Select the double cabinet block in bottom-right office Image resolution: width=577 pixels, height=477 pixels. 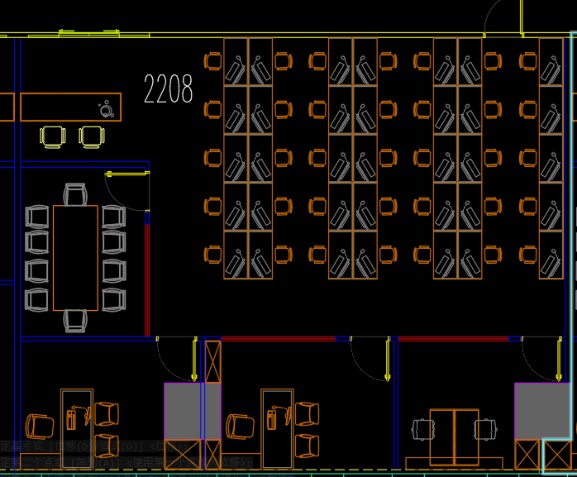click(454, 437)
